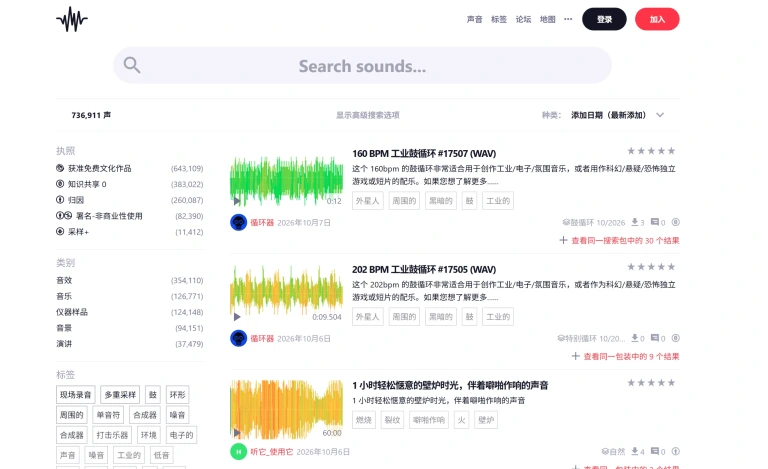
Task: Click the license icon on the fireplace result
Action: click(675, 451)
